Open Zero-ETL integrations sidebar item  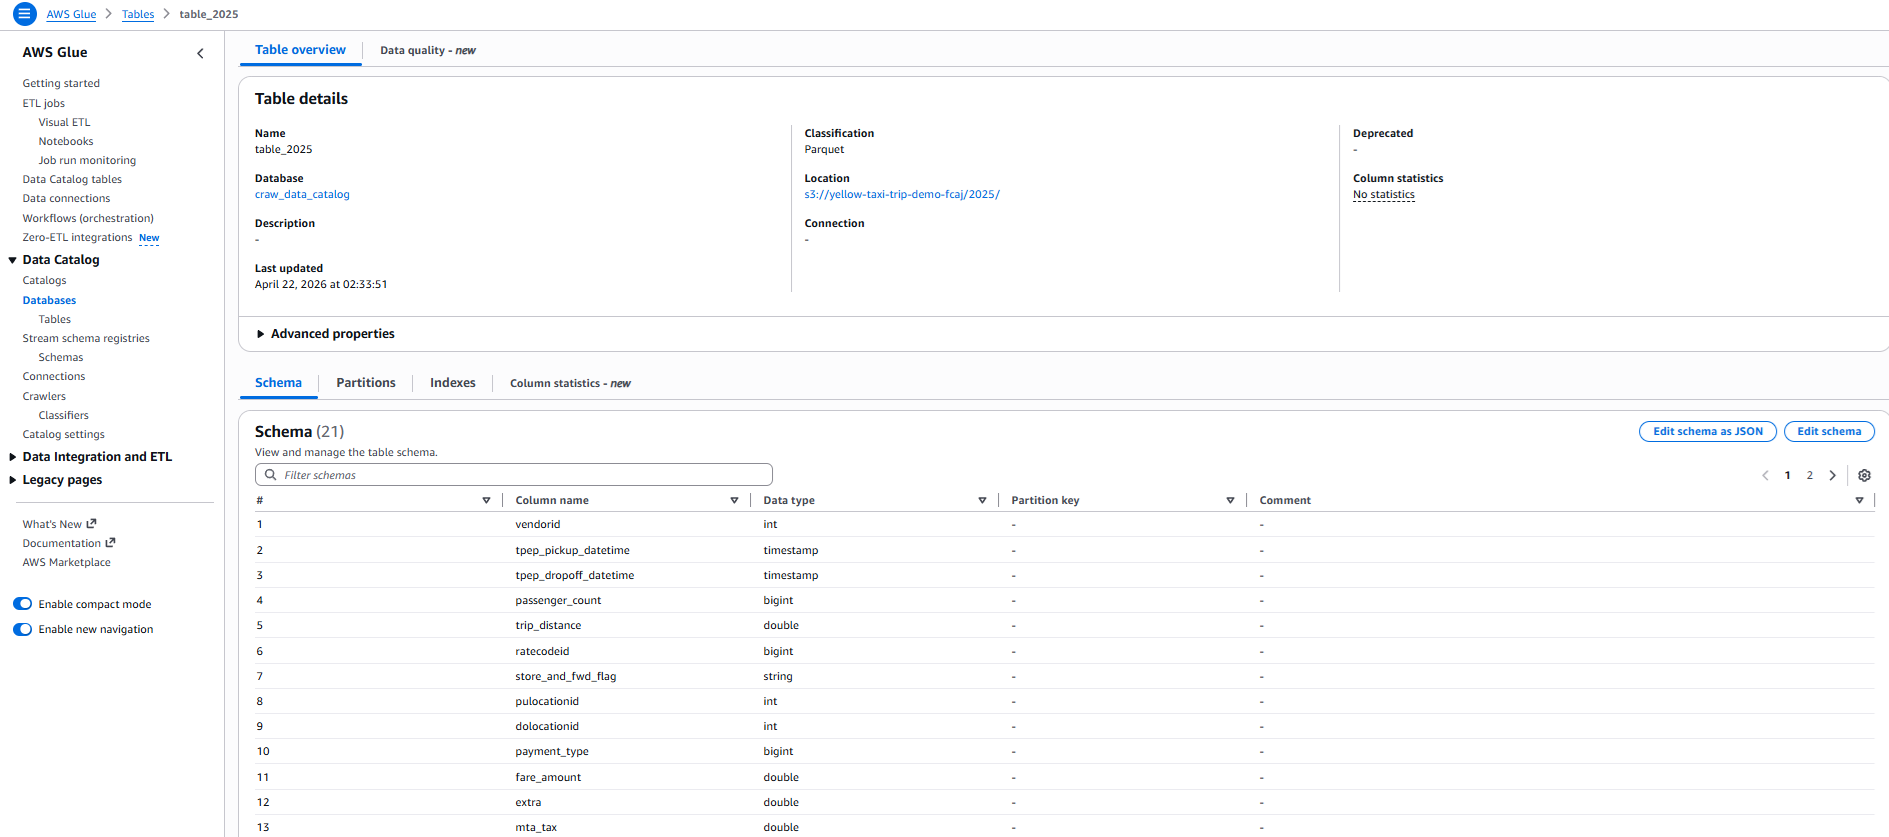coord(77,237)
